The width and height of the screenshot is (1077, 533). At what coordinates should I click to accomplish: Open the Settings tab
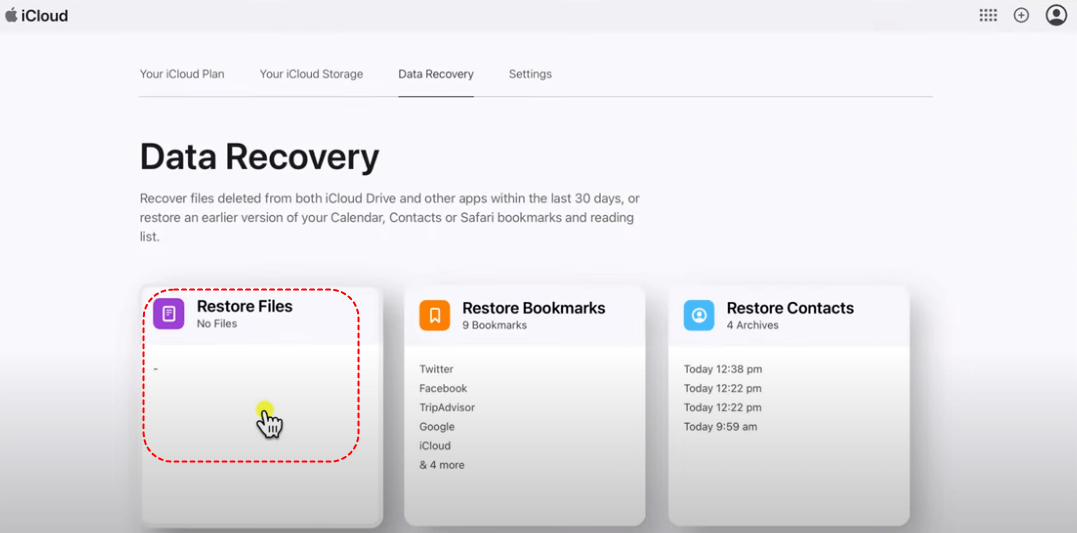(x=530, y=73)
